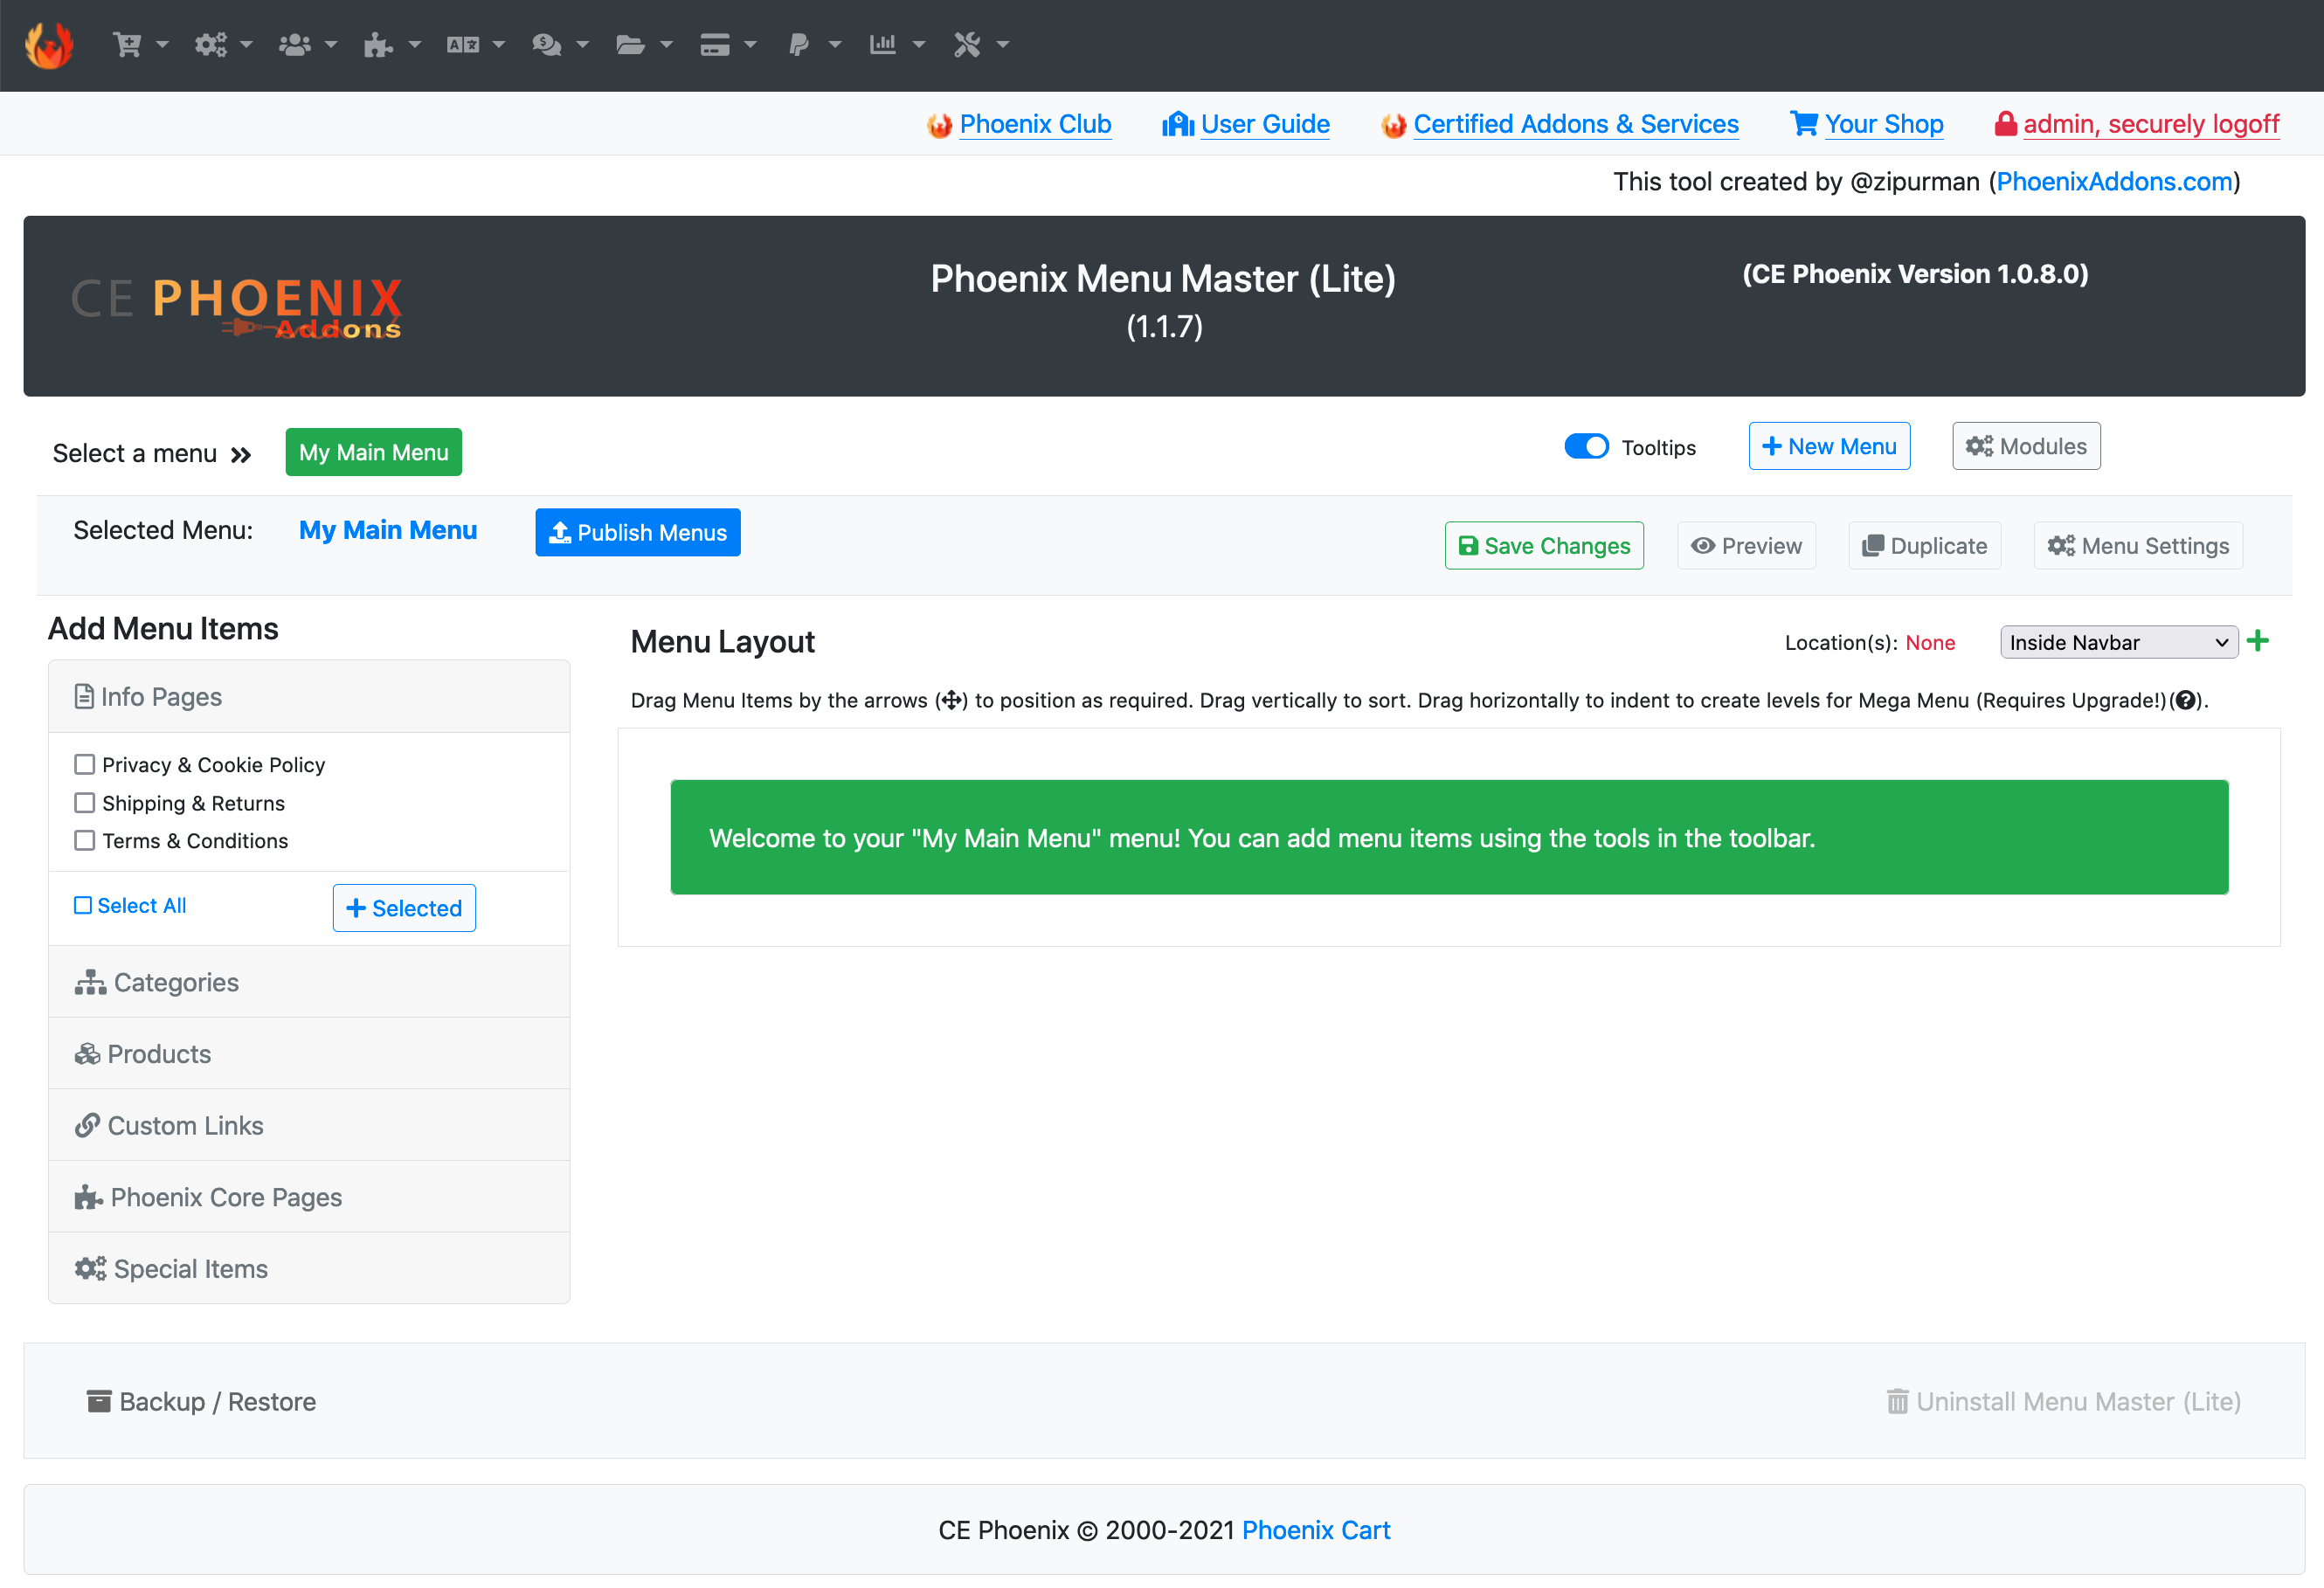
Task: Open the Inside Navbar location dropdown
Action: (2118, 642)
